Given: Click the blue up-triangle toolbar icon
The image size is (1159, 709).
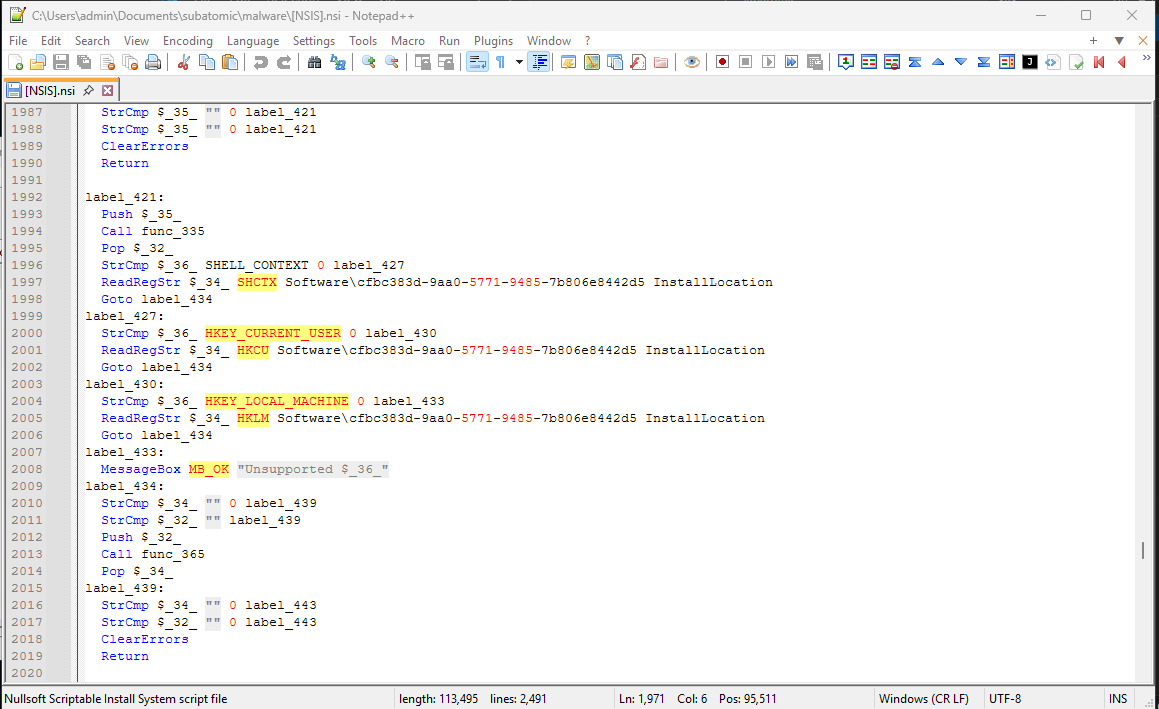Looking at the screenshot, I should 937,62.
